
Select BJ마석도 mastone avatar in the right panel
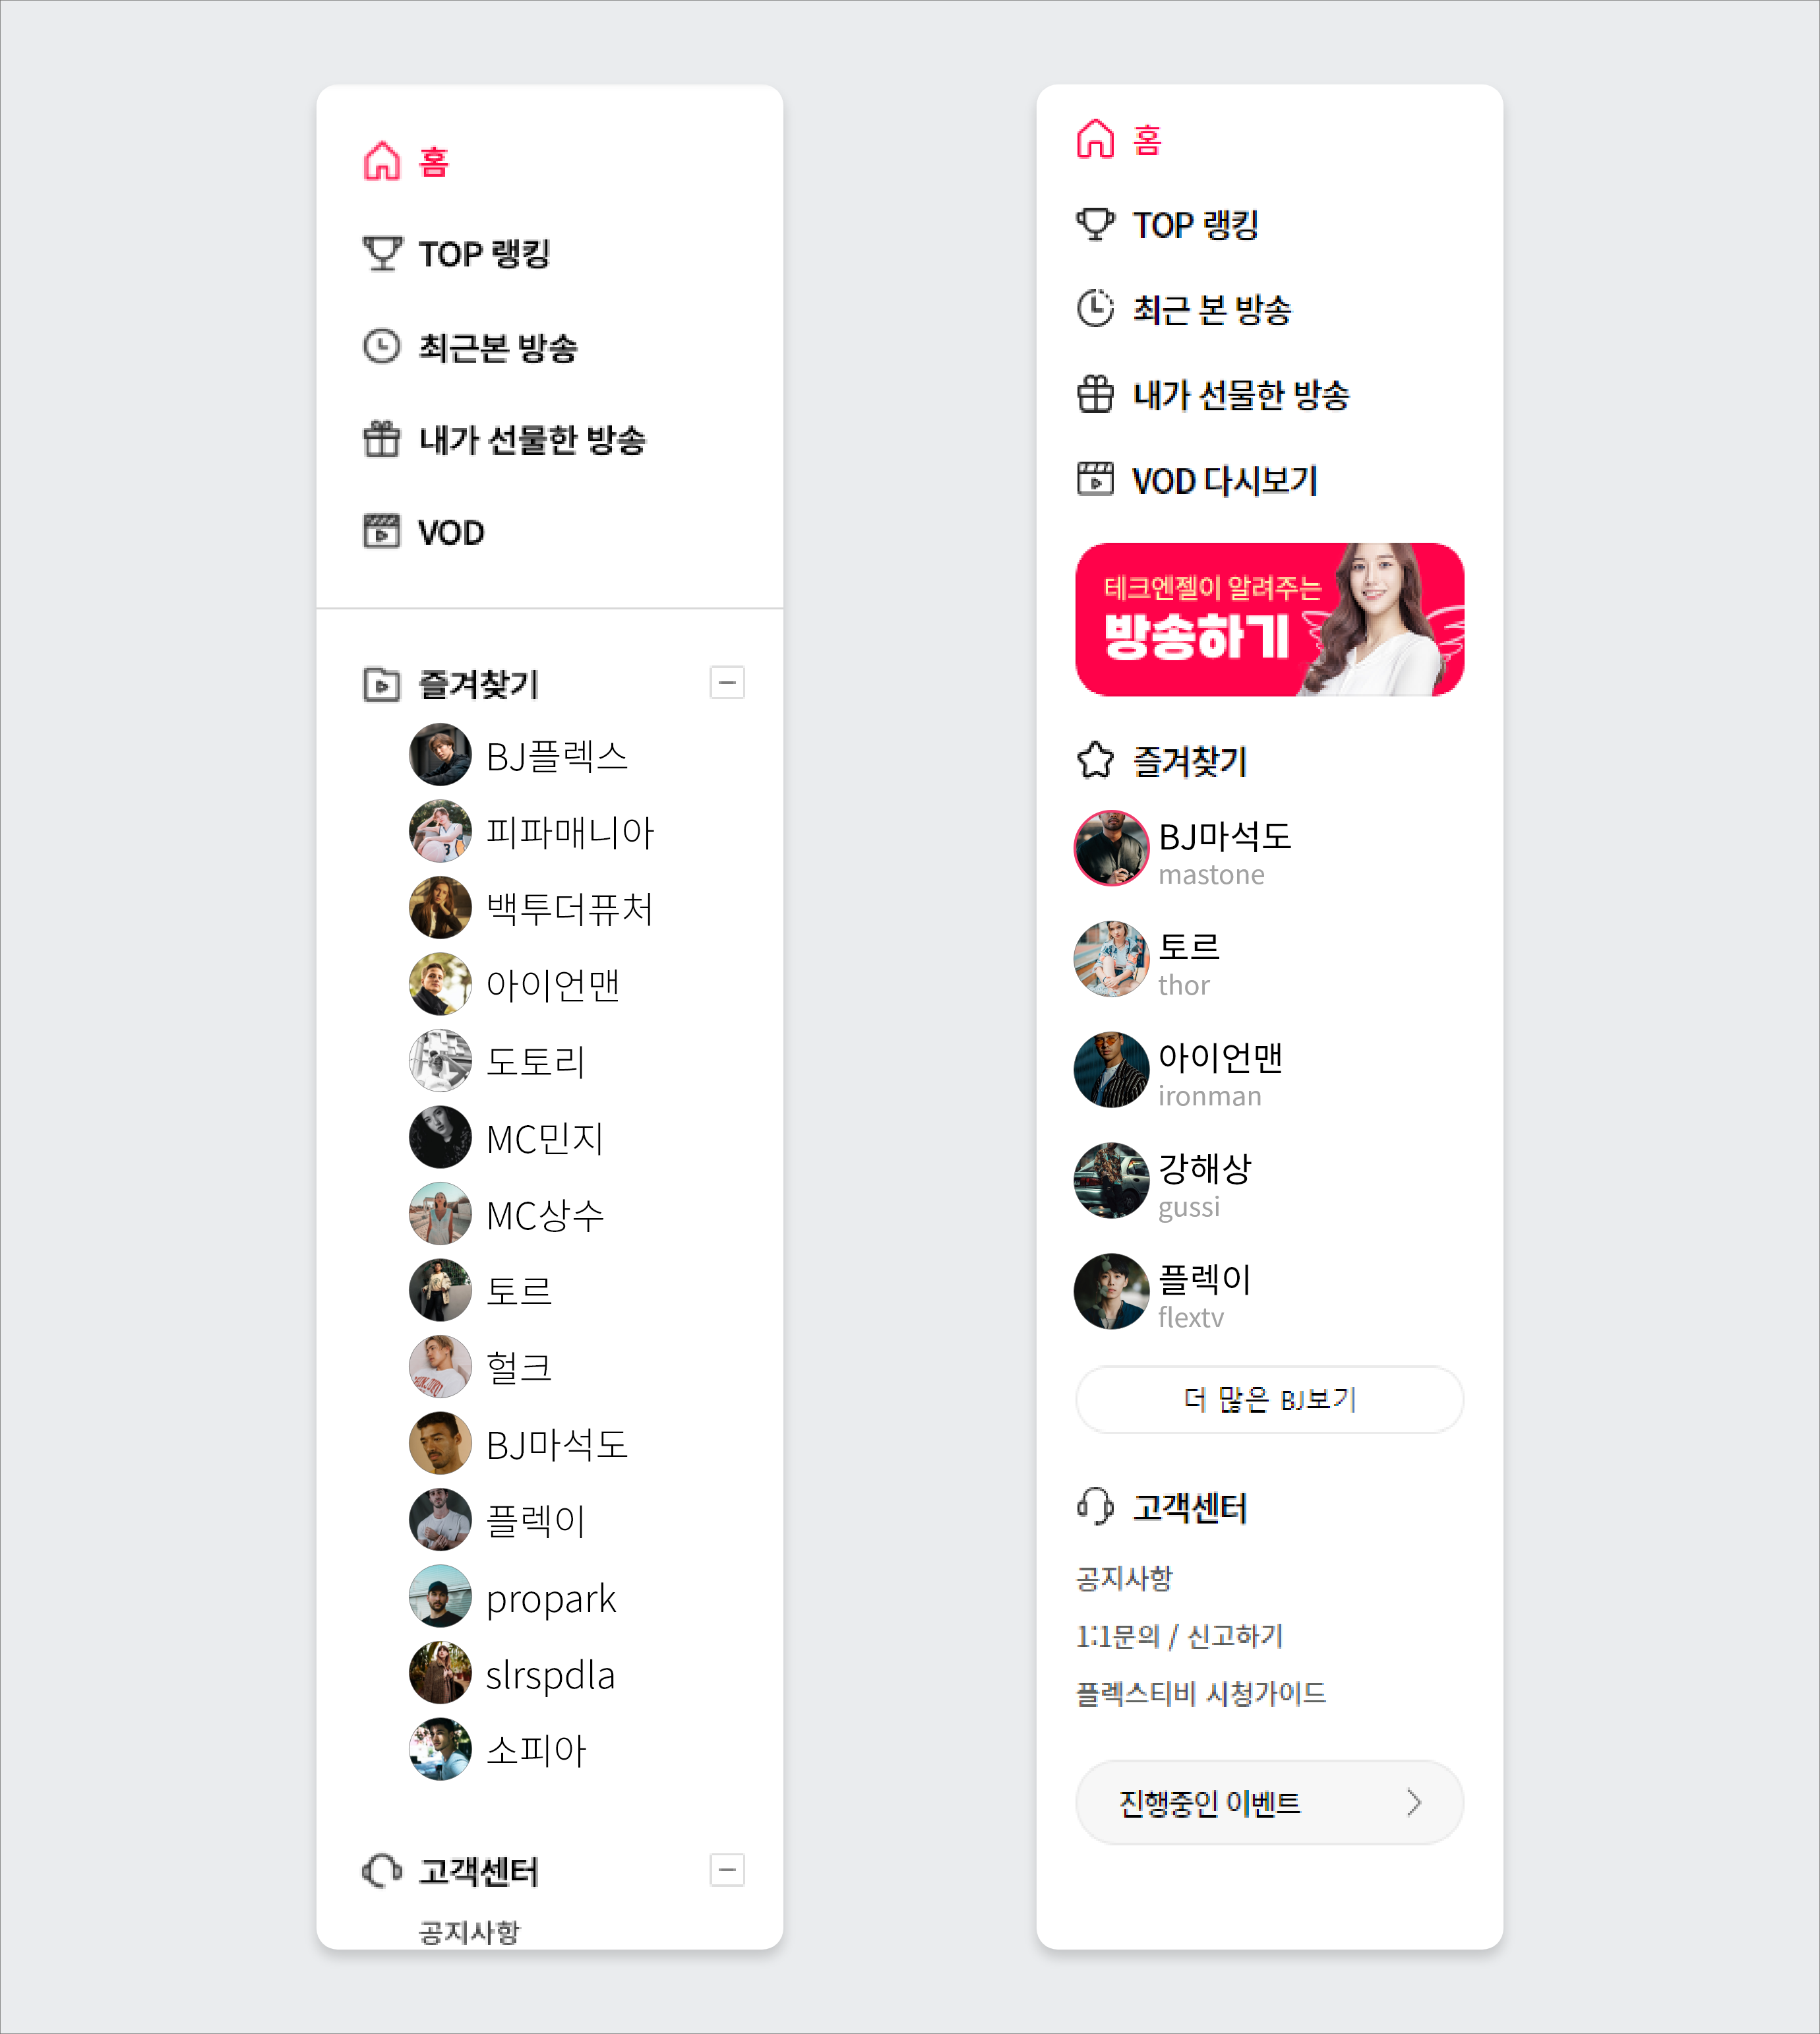(x=1111, y=848)
